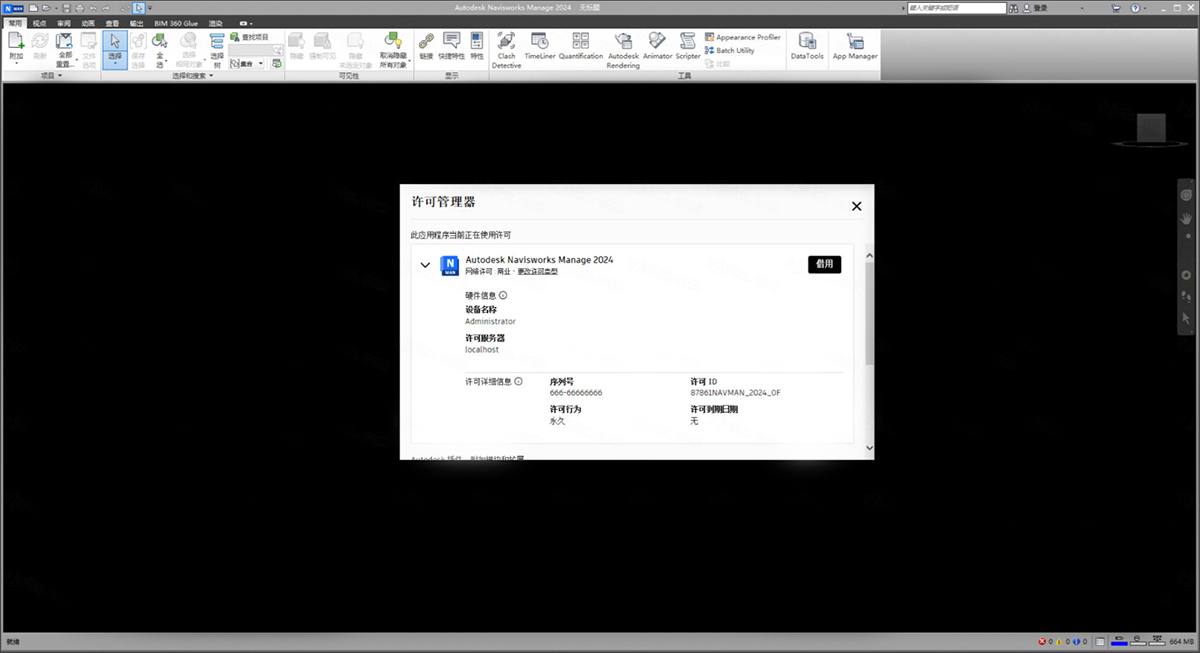Click the Save icon in quick access toolbar
This screenshot has height=653, width=1200.
point(66,8)
